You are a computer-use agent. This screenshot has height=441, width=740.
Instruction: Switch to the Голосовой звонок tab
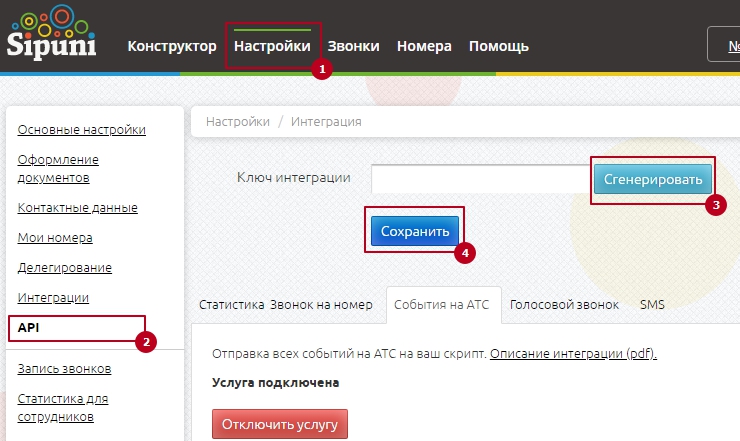pyautogui.click(x=564, y=305)
